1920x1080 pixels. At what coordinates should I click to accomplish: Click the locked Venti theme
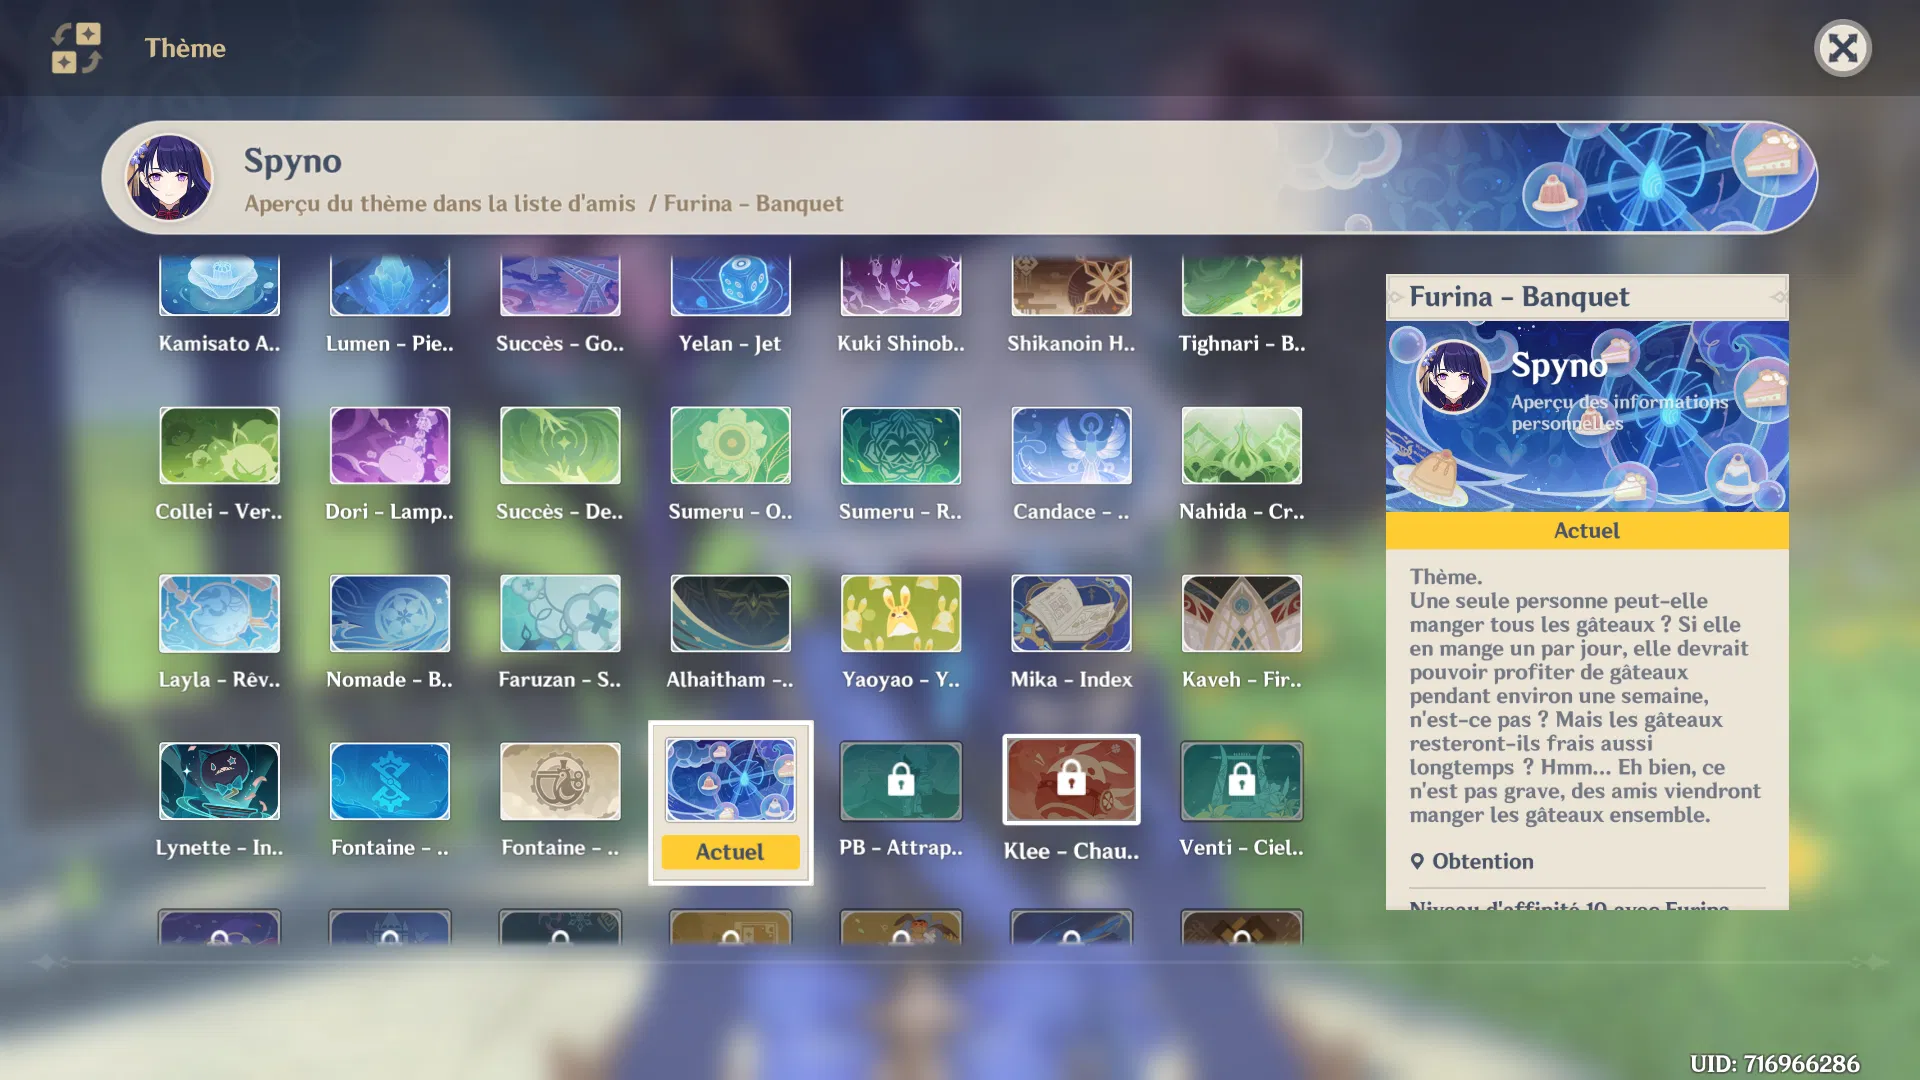point(1241,781)
